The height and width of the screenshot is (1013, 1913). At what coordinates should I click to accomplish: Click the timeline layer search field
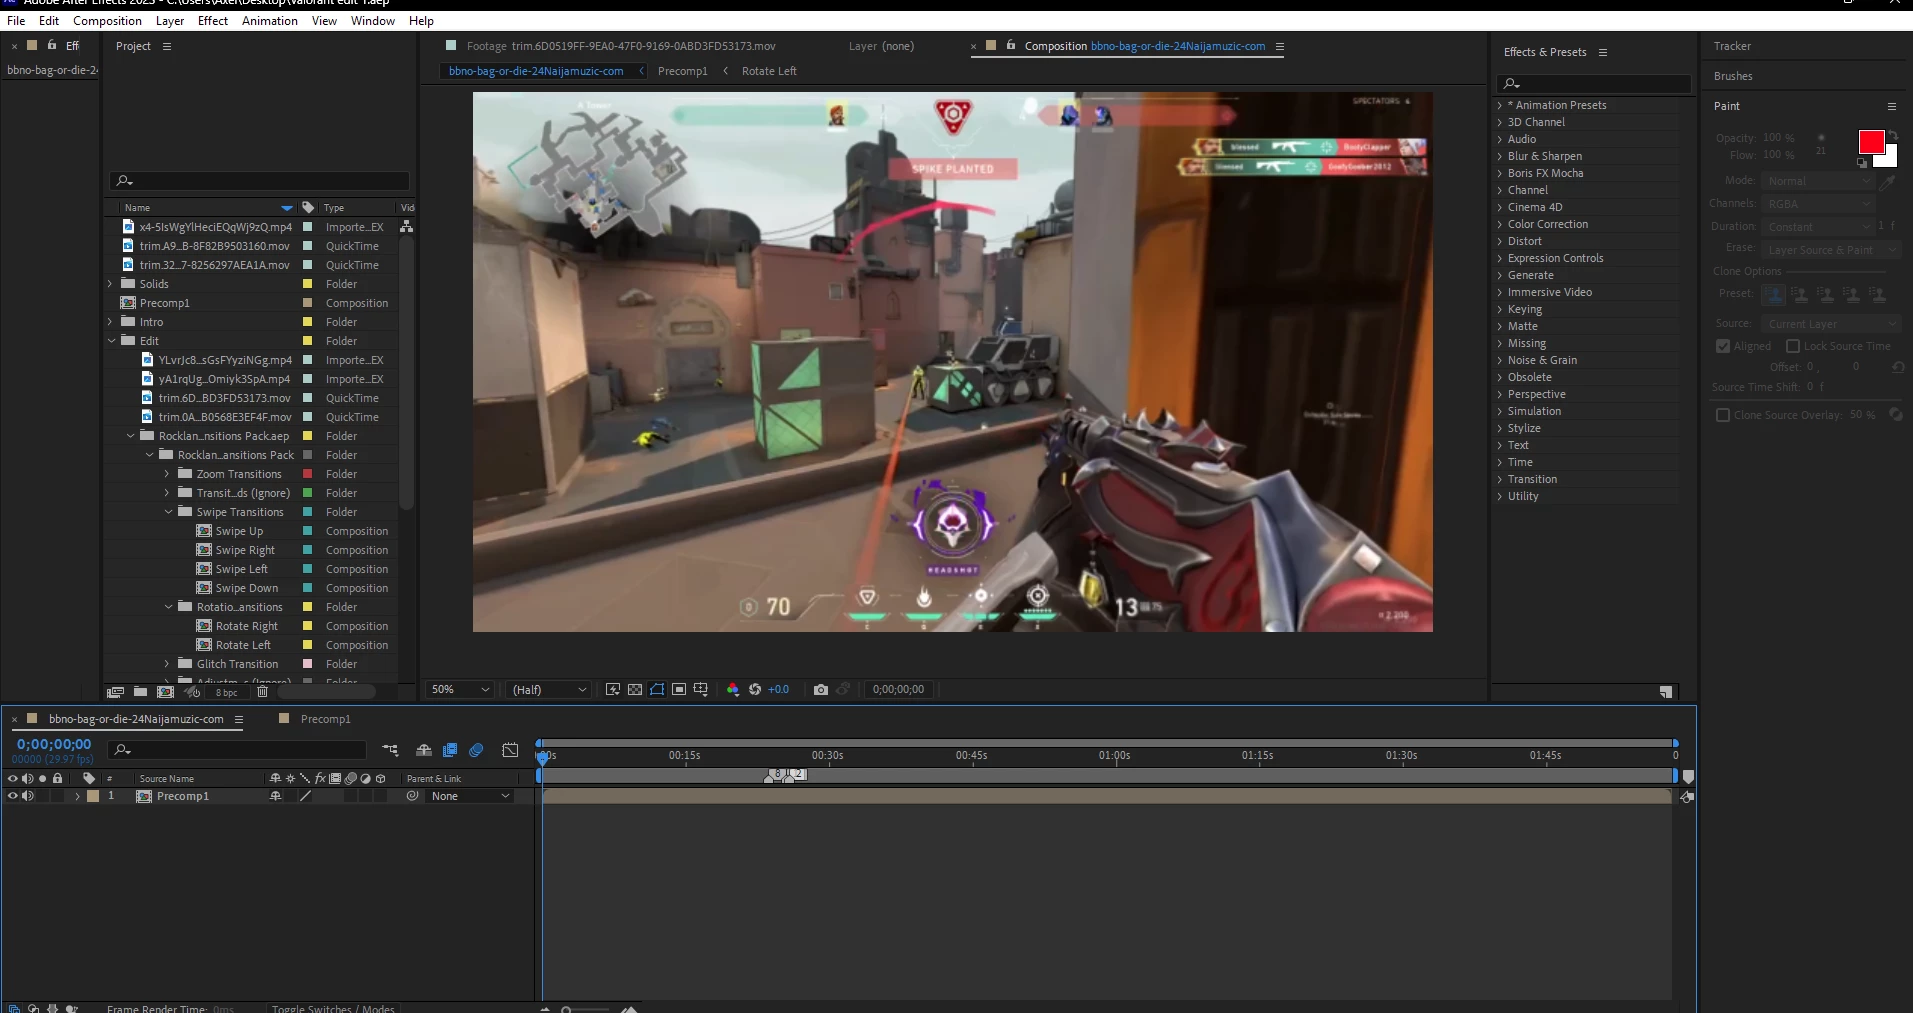(238, 750)
